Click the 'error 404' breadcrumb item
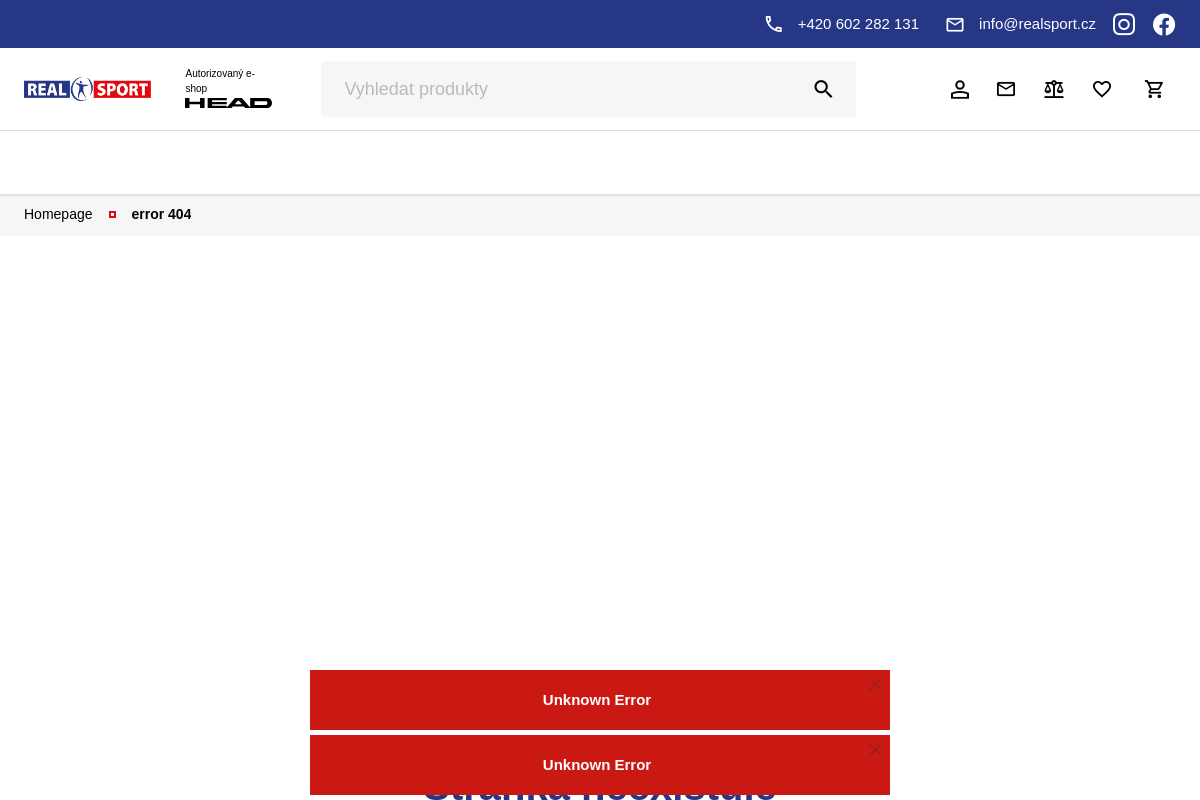 coord(161,214)
